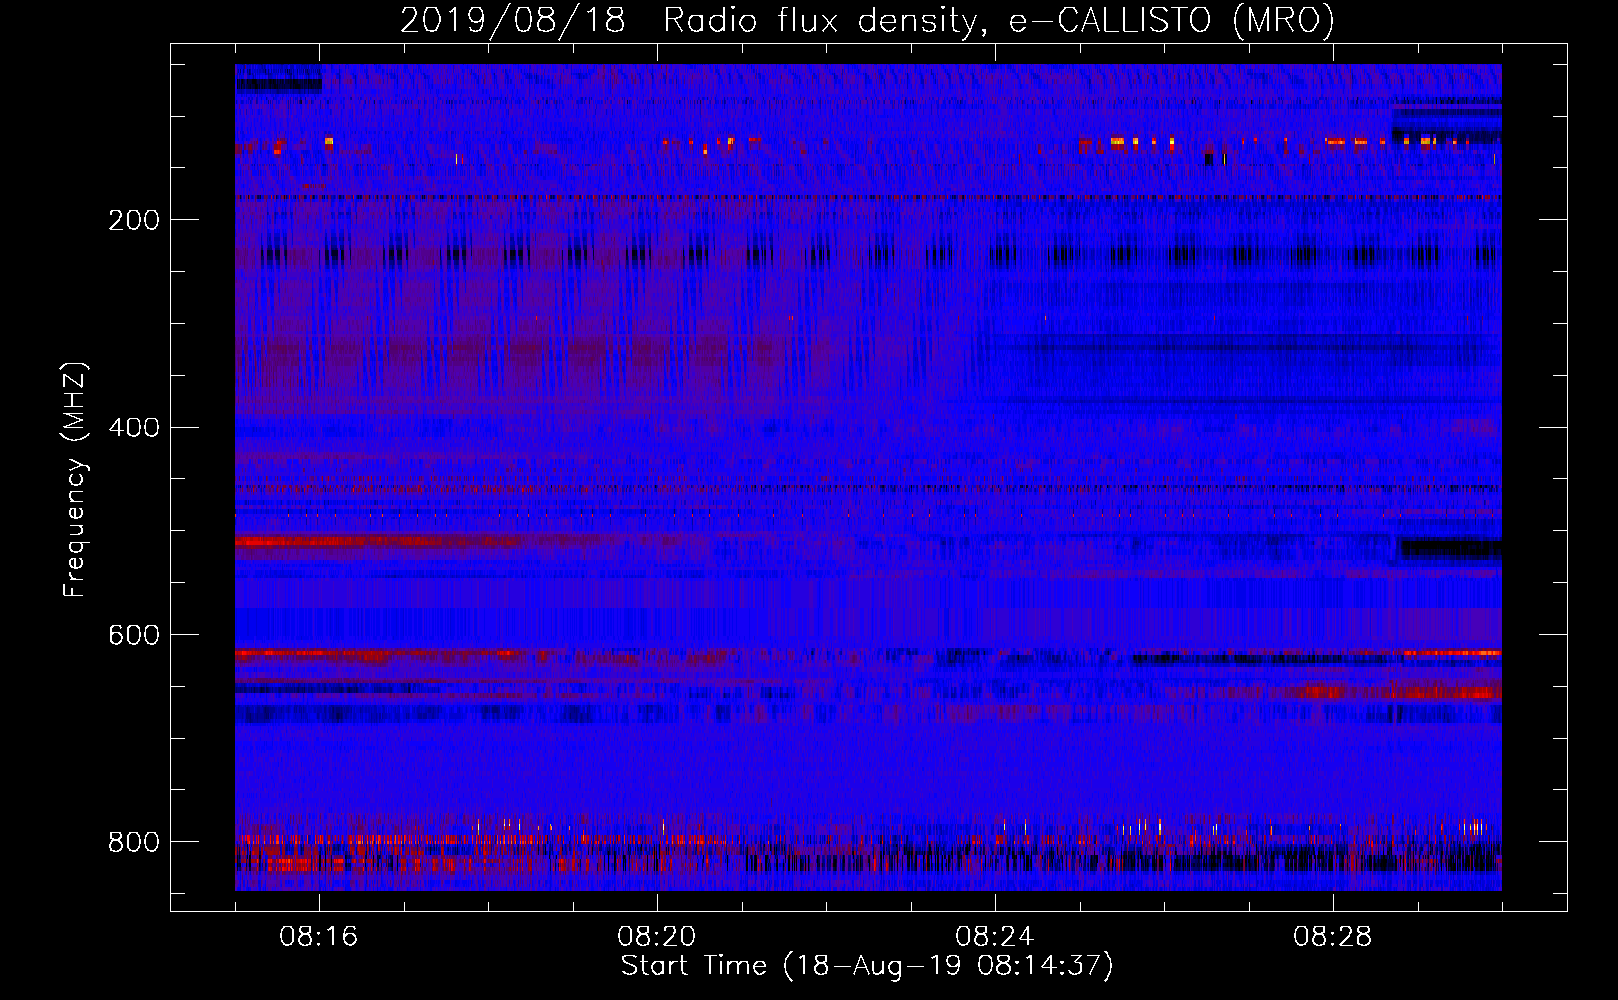Click the "Start Time (18-Aug-19 08:14:37)" axis label

pyautogui.click(x=867, y=966)
